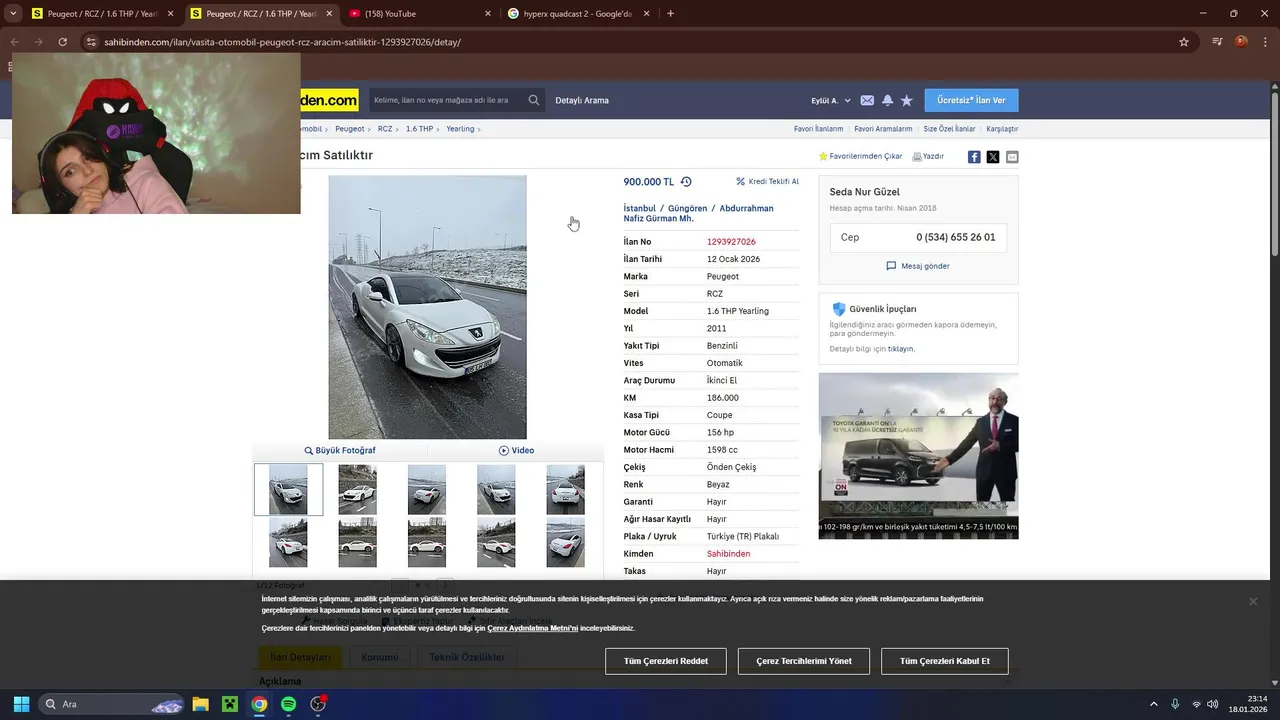Open volume control in system tray

coord(1213,704)
